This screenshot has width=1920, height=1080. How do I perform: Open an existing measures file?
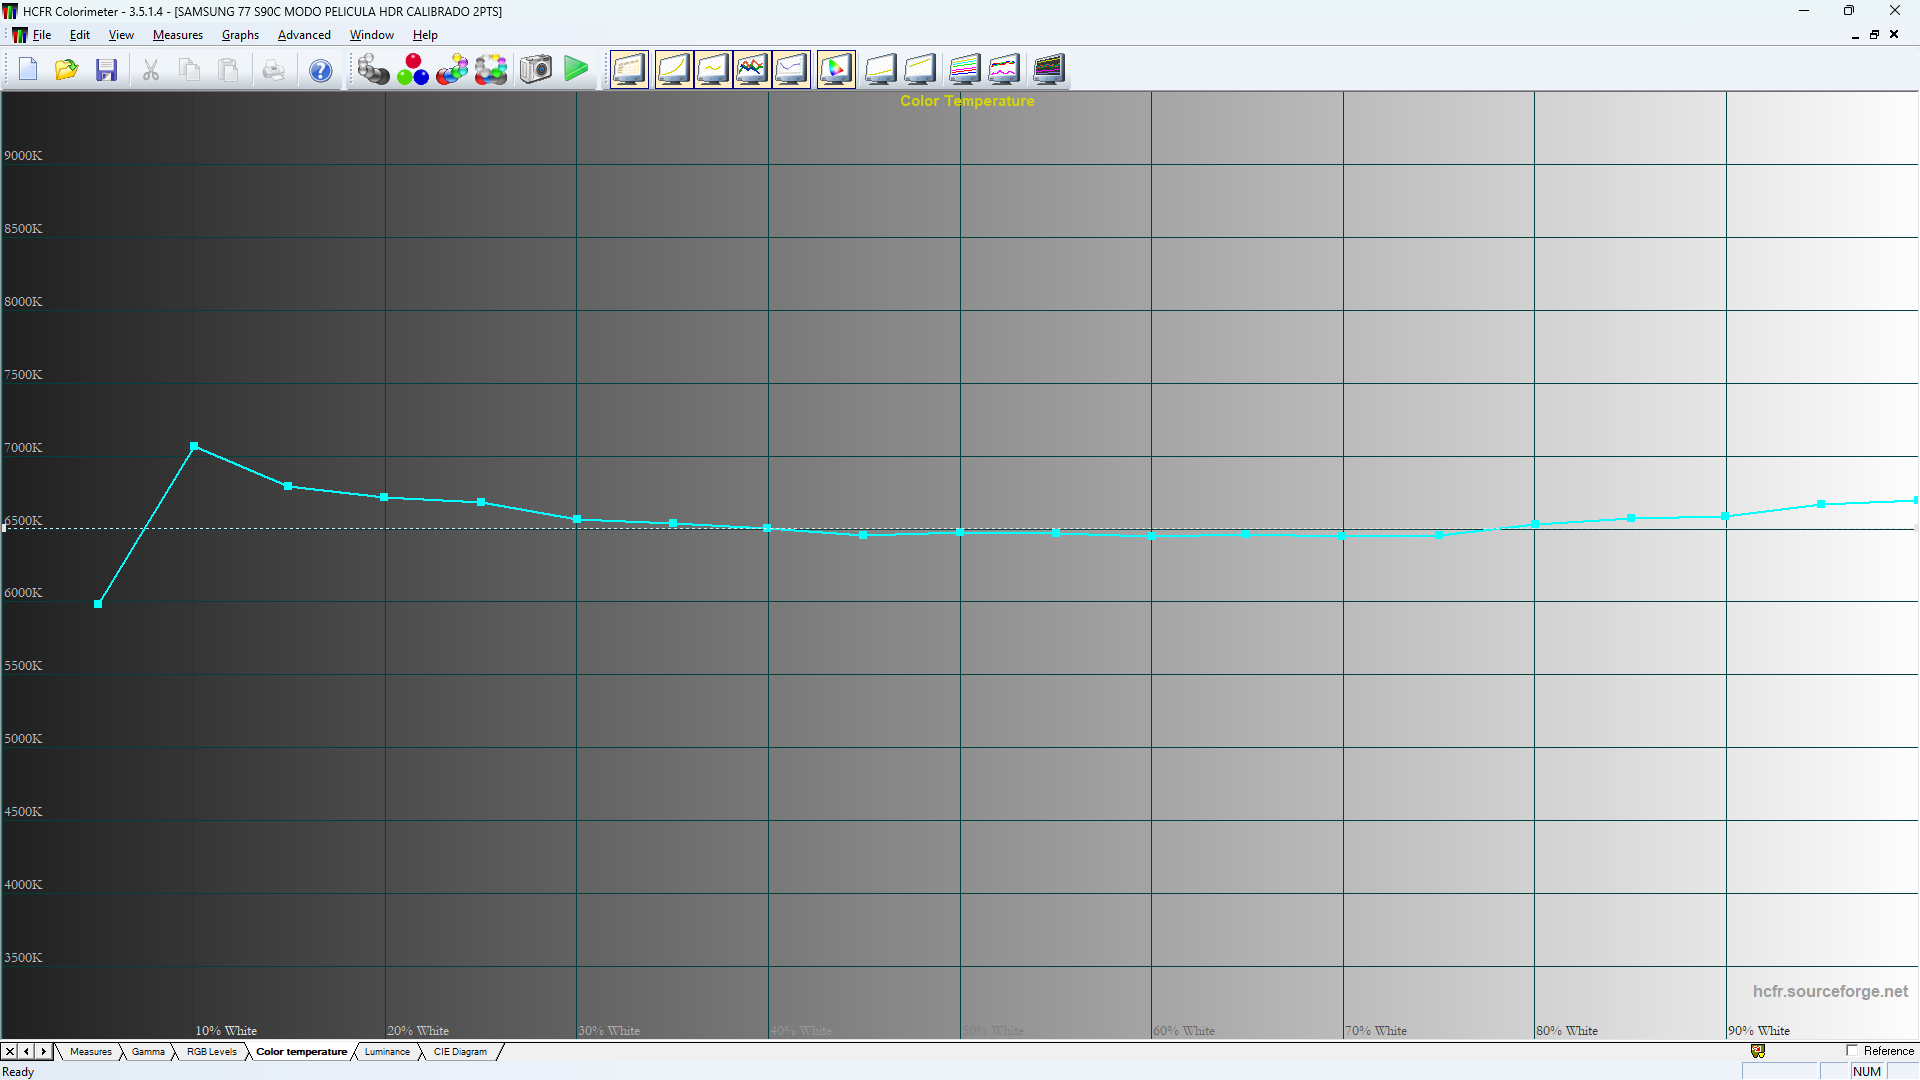pyautogui.click(x=66, y=69)
